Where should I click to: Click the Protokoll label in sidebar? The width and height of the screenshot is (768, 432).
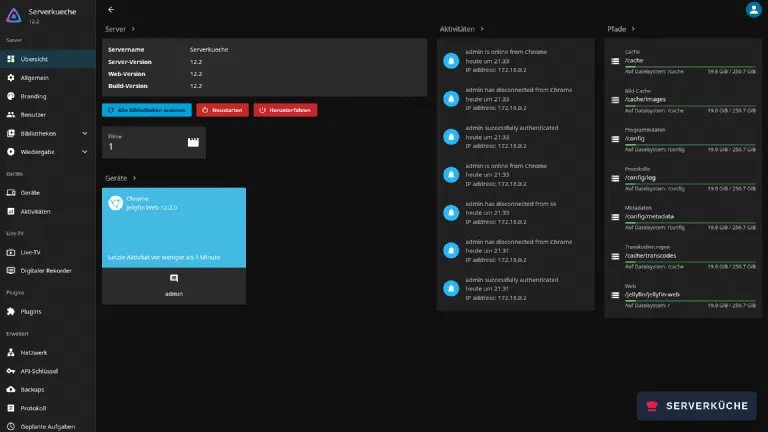(33, 408)
